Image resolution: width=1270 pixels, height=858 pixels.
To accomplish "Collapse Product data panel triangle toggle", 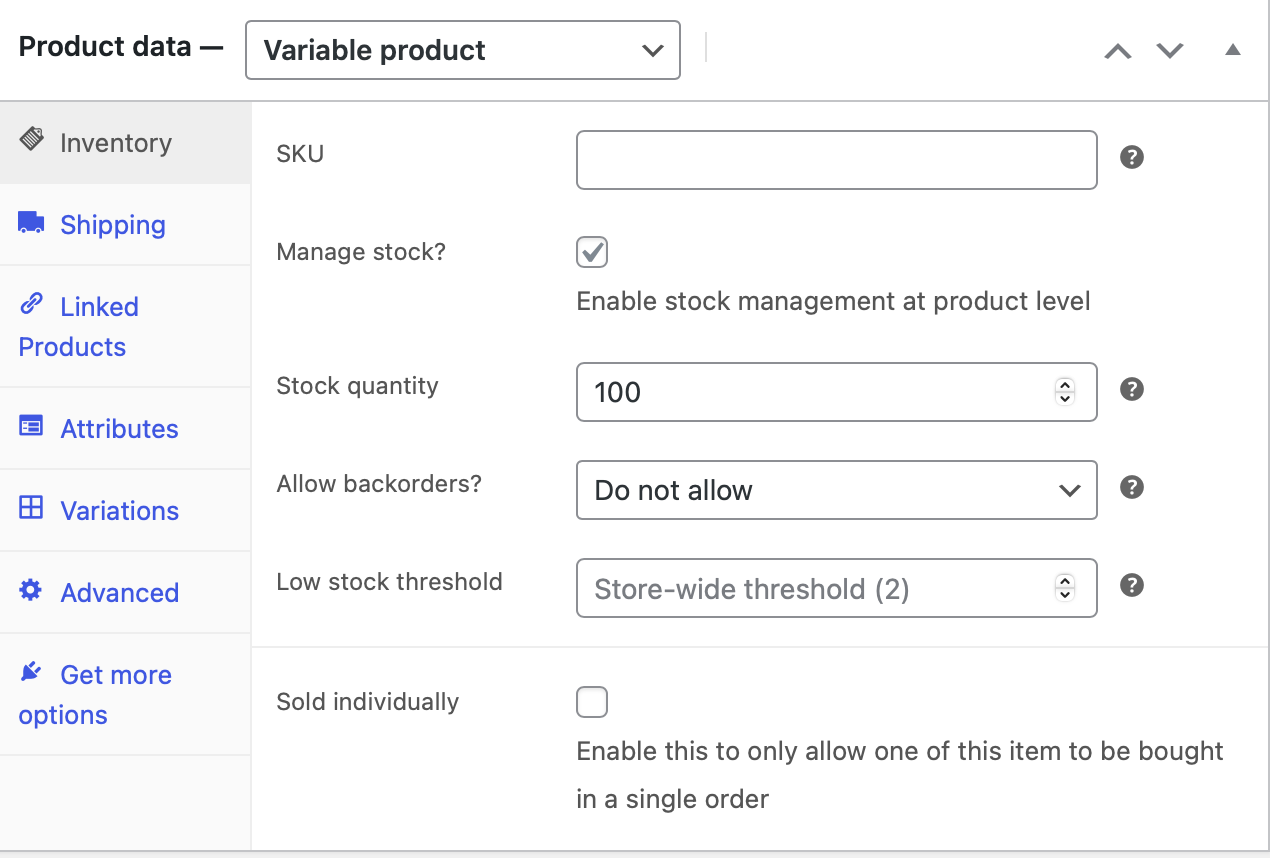I will click(1233, 49).
